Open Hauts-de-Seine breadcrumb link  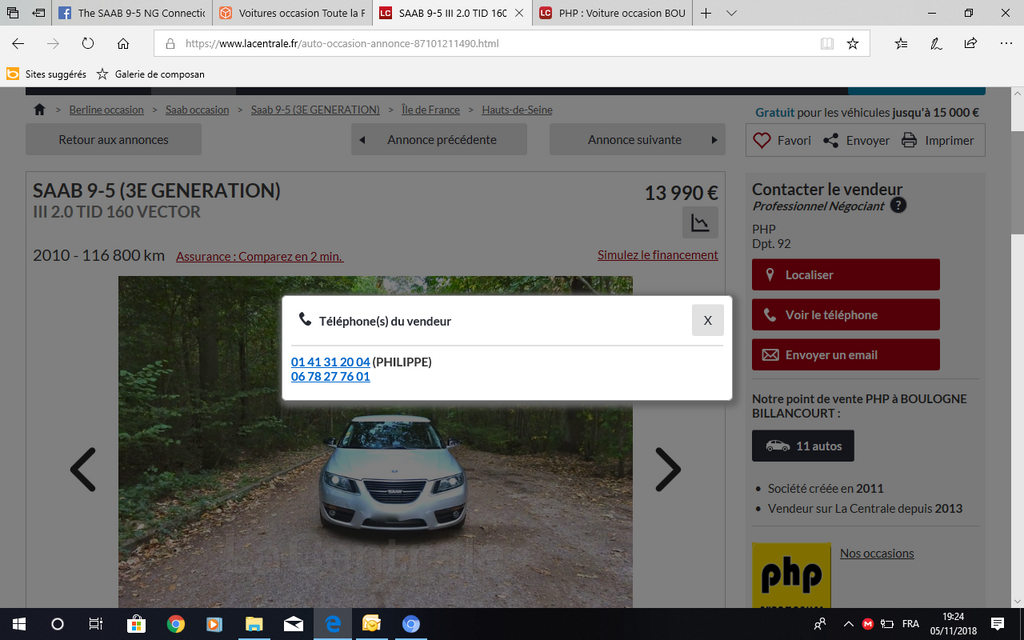[x=517, y=110]
